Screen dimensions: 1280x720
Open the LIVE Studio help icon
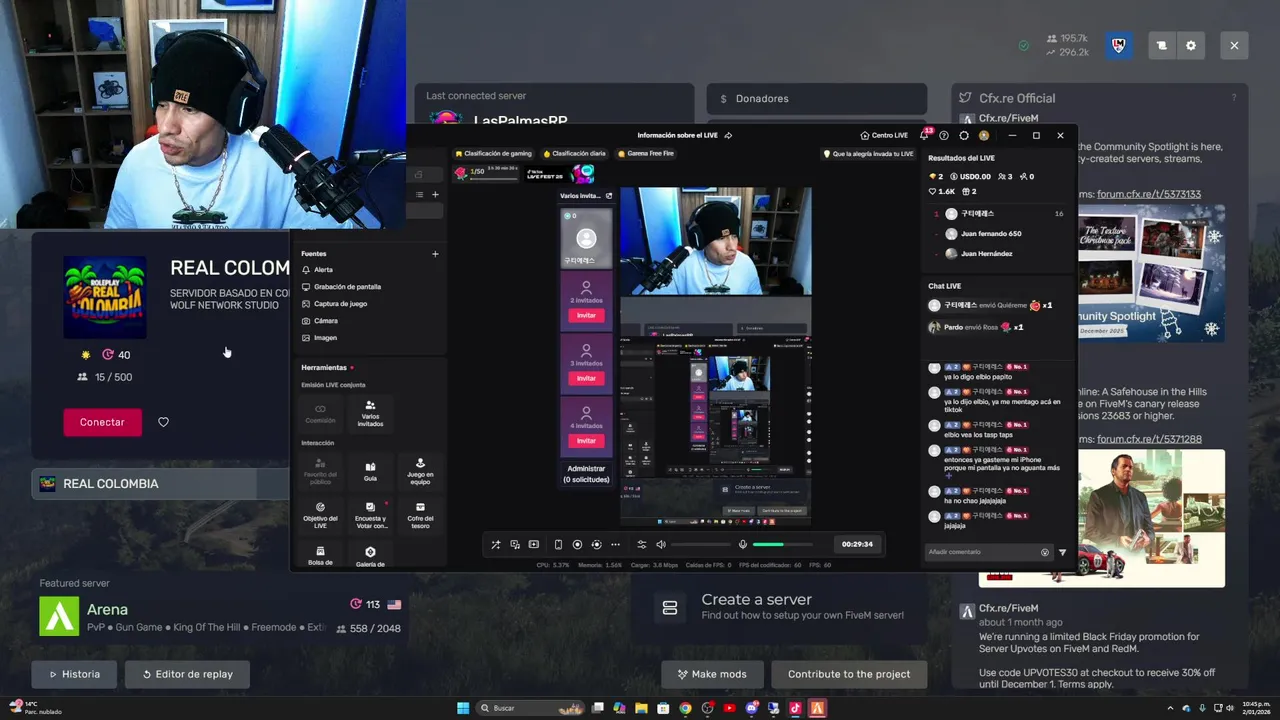[x=944, y=135]
